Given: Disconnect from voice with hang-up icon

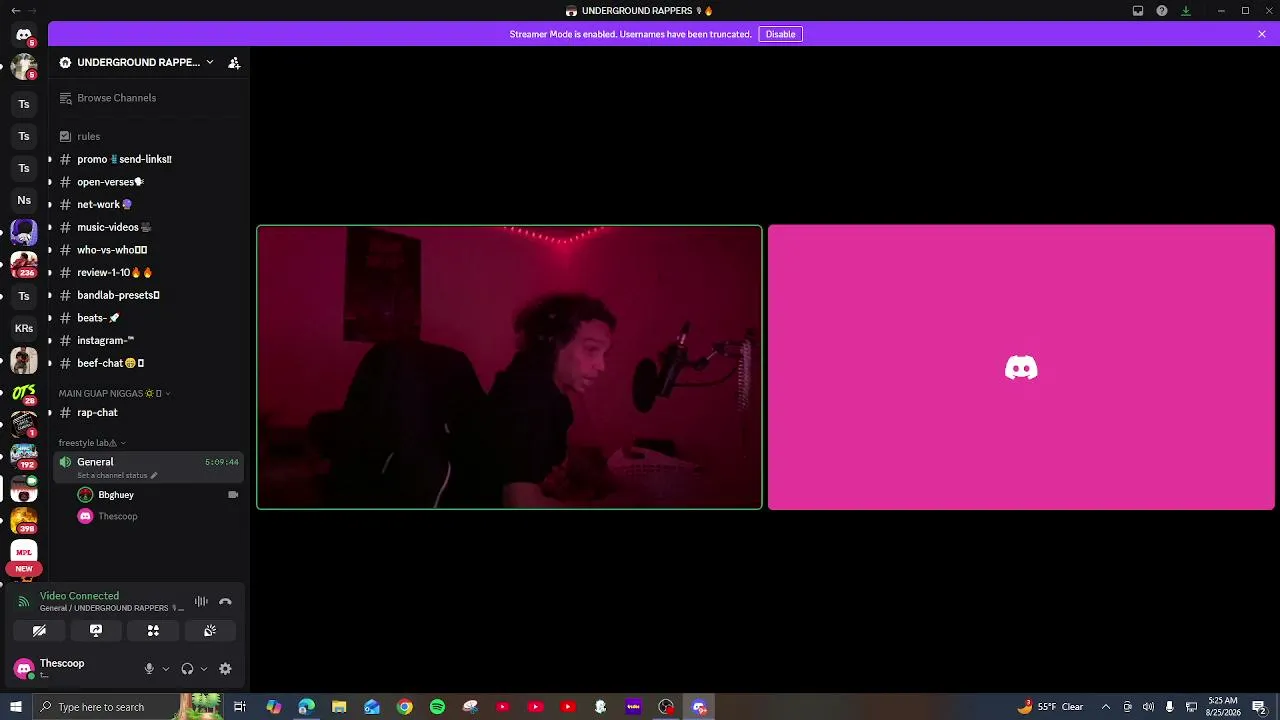Looking at the screenshot, I should (x=225, y=601).
